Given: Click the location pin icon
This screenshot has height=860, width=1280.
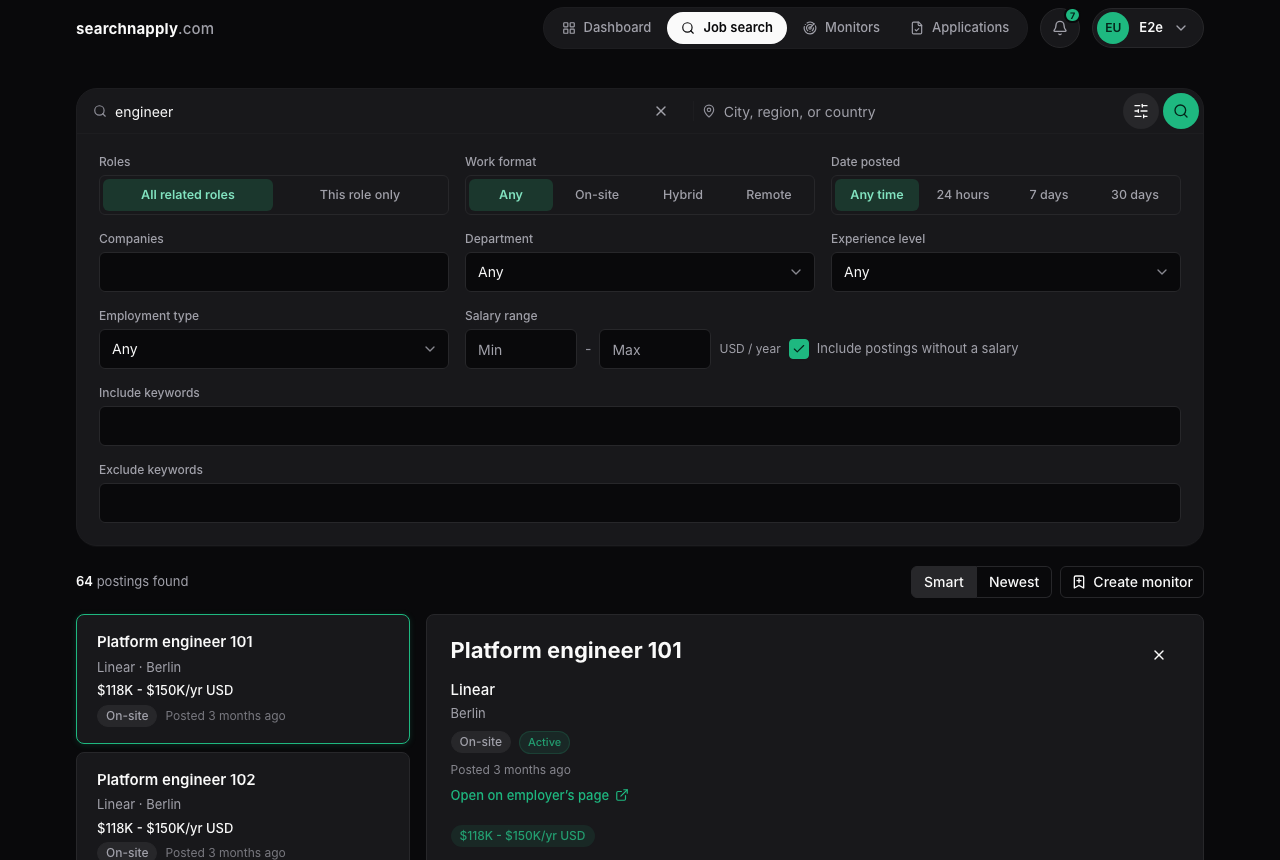Looking at the screenshot, I should (x=709, y=111).
